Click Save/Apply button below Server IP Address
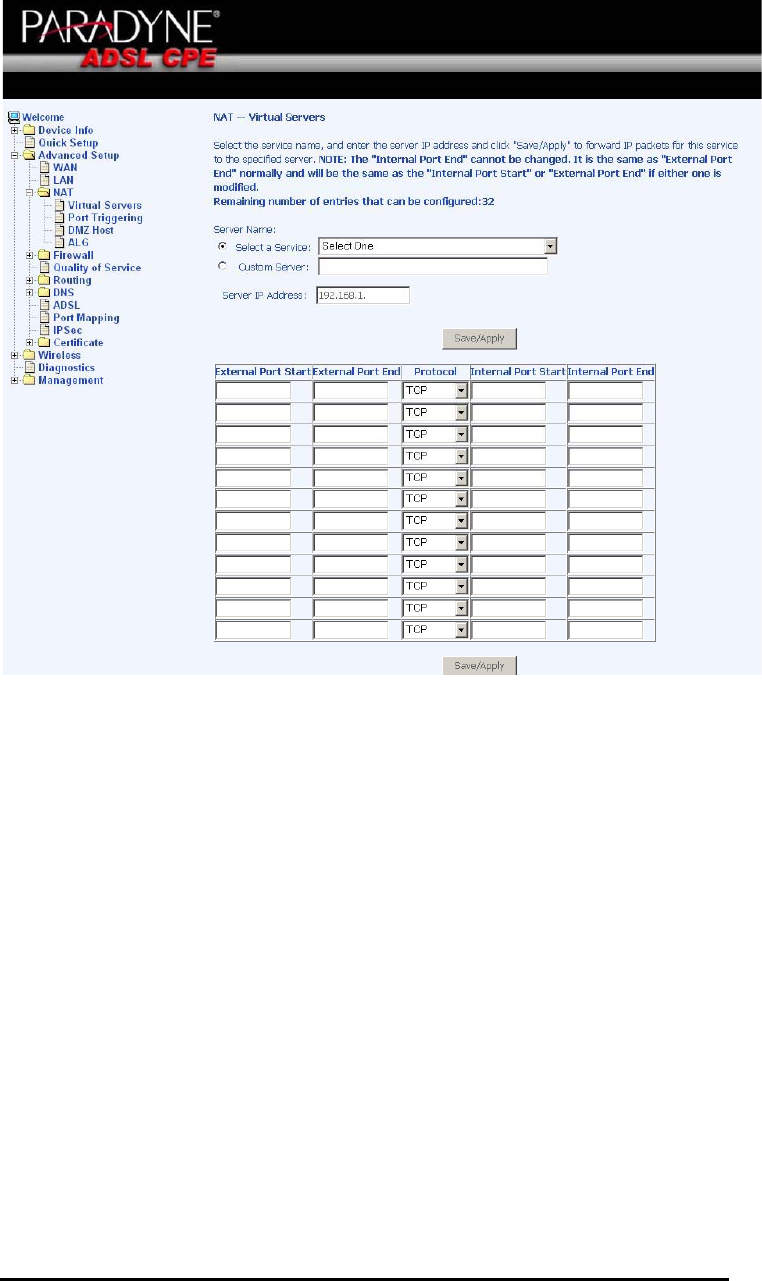Viewport: 762px width, 1281px height. (x=480, y=338)
